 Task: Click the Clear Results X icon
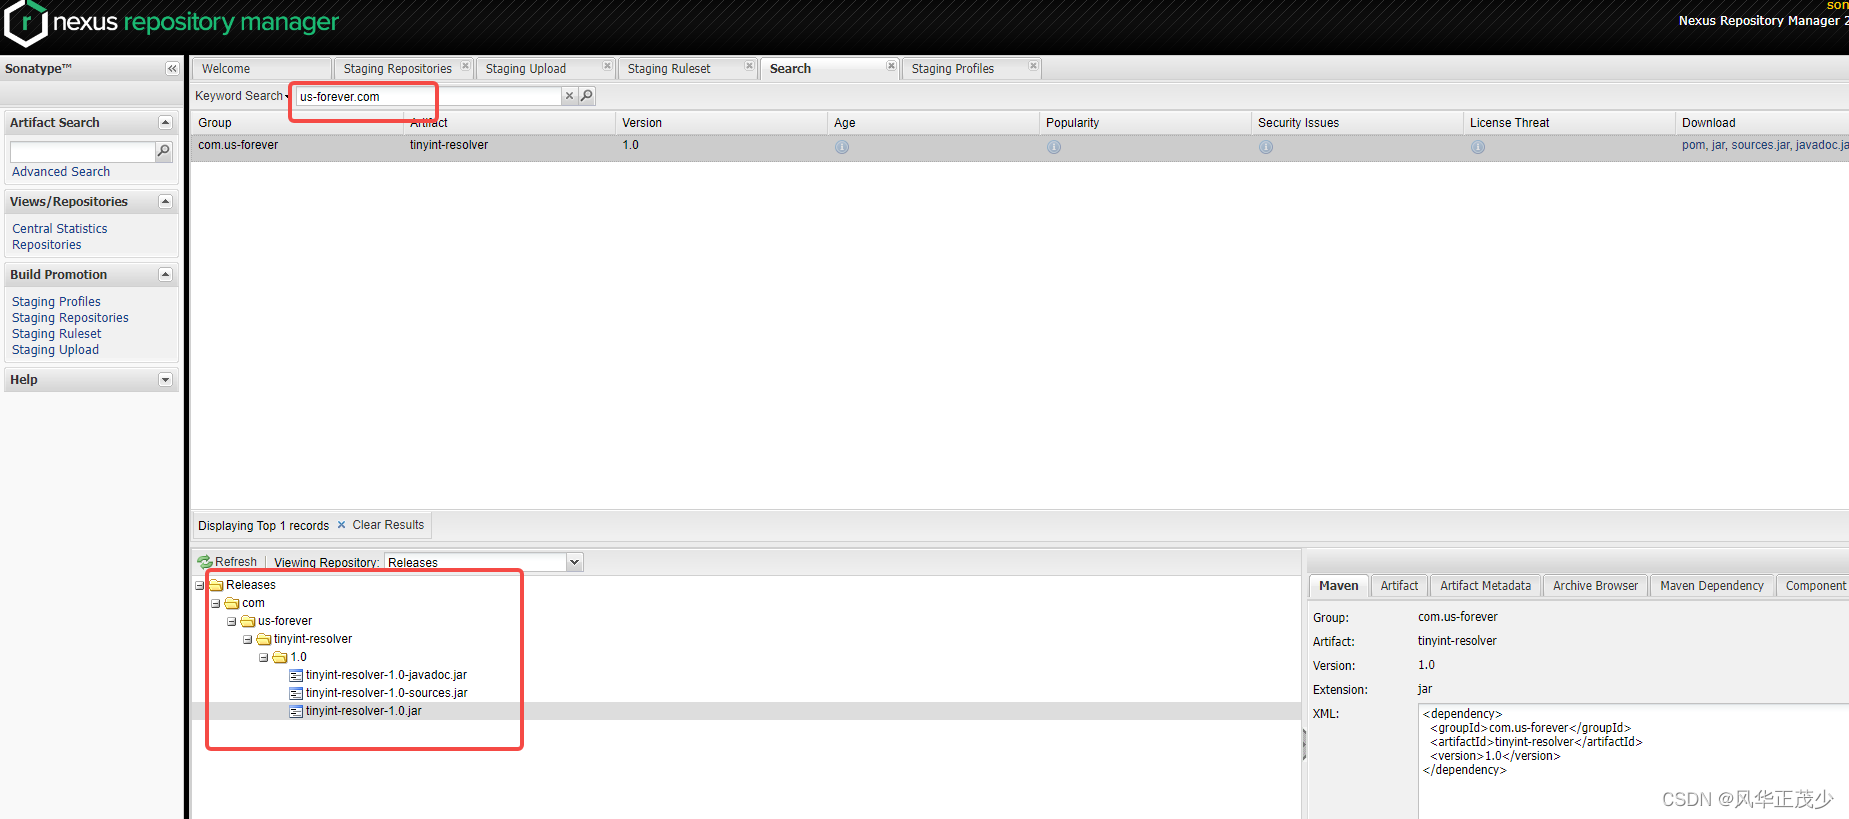341,525
